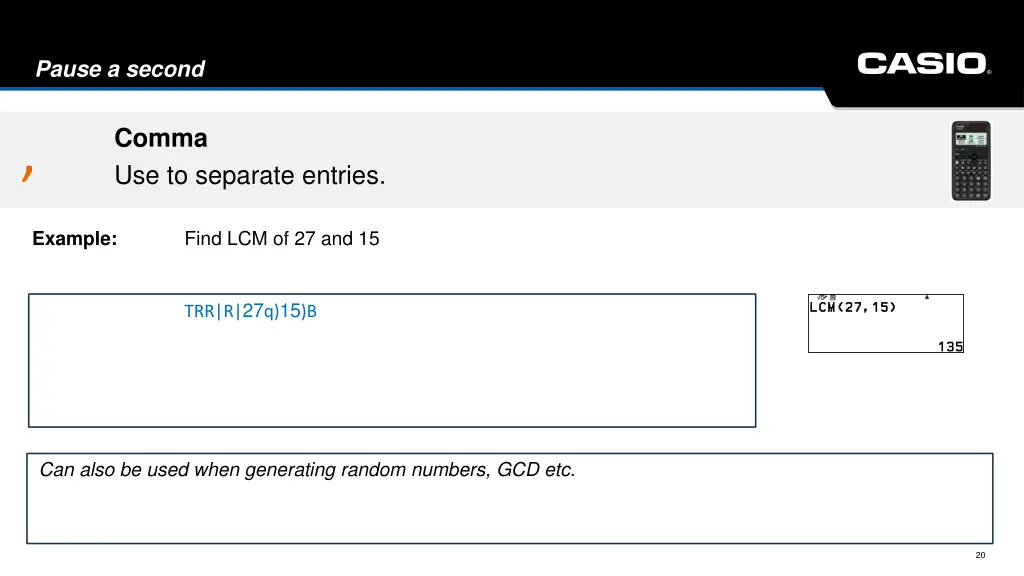
Task: Click the status icons at display top-left
Action: [827, 298]
